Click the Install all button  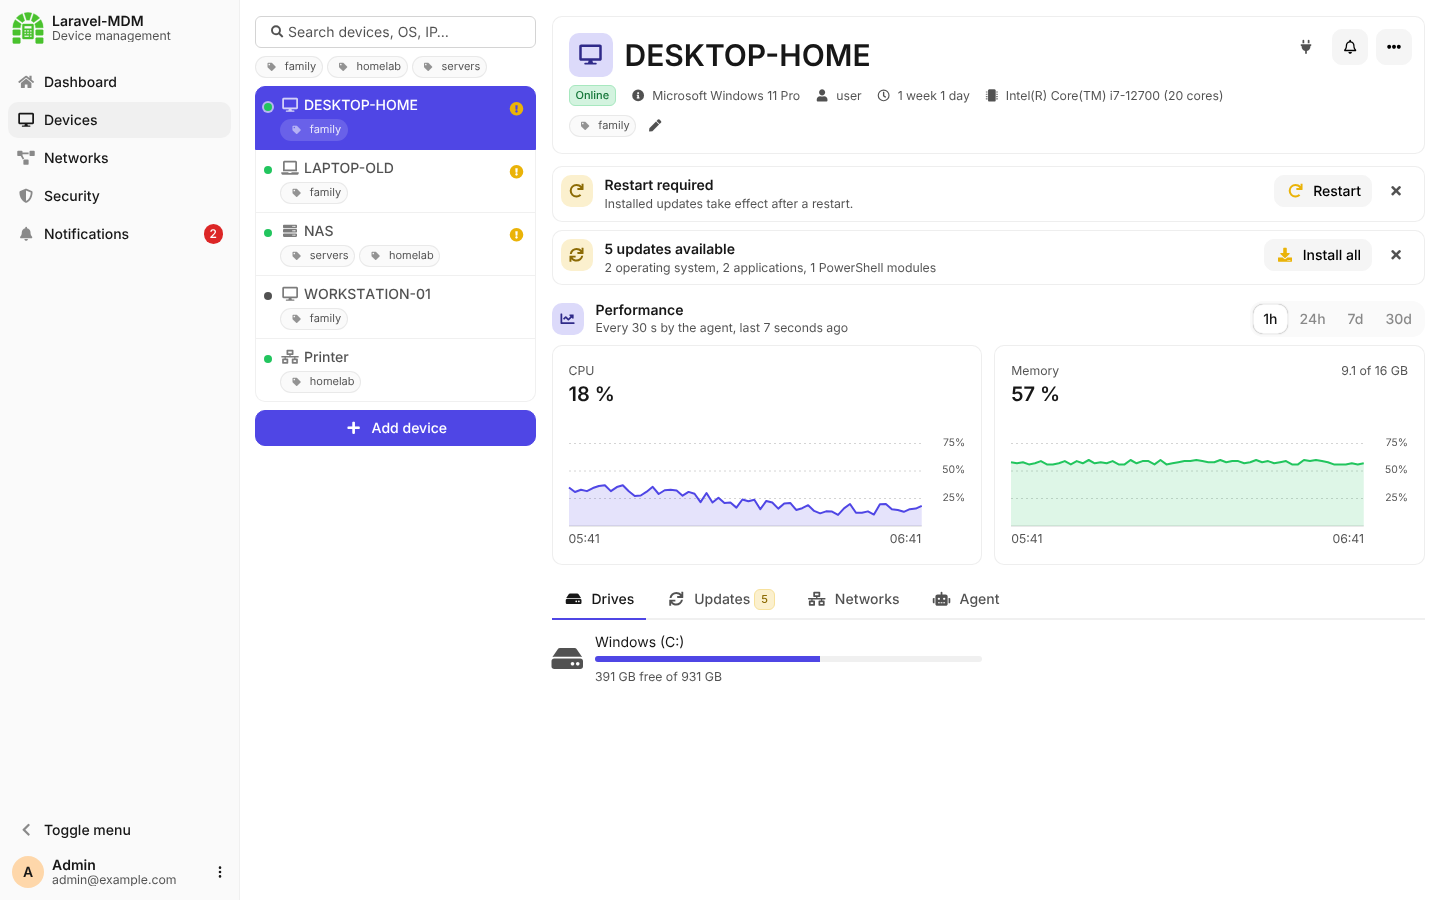(x=1318, y=255)
